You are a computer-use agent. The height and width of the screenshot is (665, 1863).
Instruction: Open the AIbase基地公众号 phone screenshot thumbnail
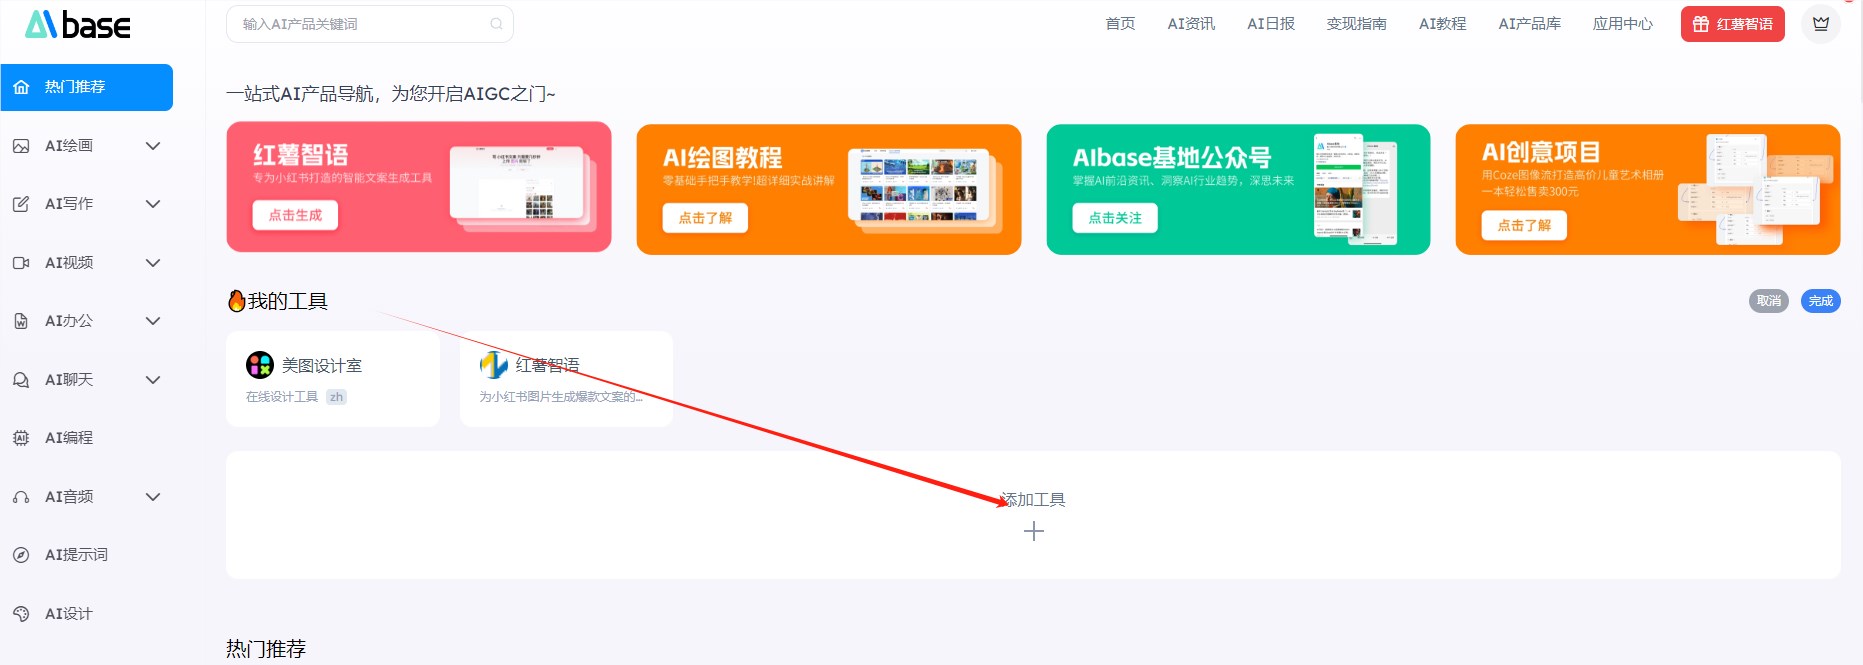coord(1355,189)
